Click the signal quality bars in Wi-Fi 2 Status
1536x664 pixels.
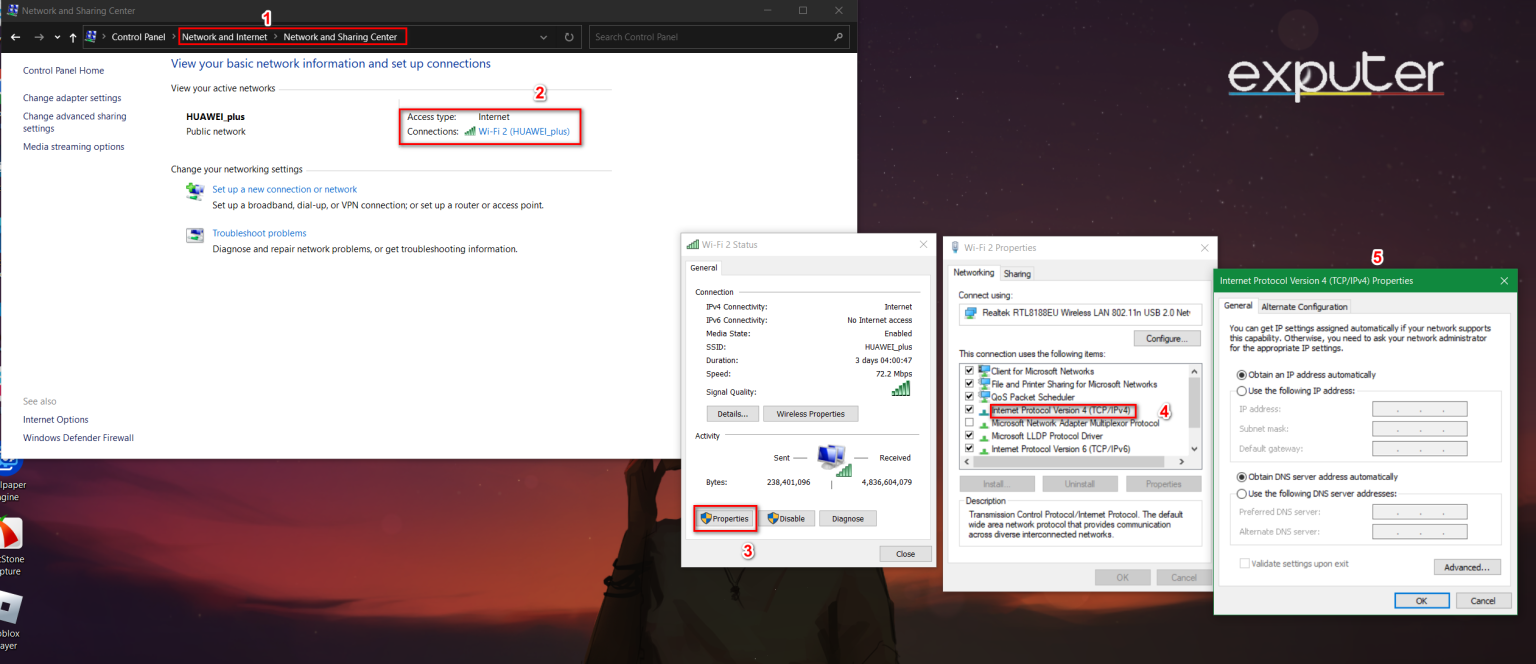click(x=901, y=391)
